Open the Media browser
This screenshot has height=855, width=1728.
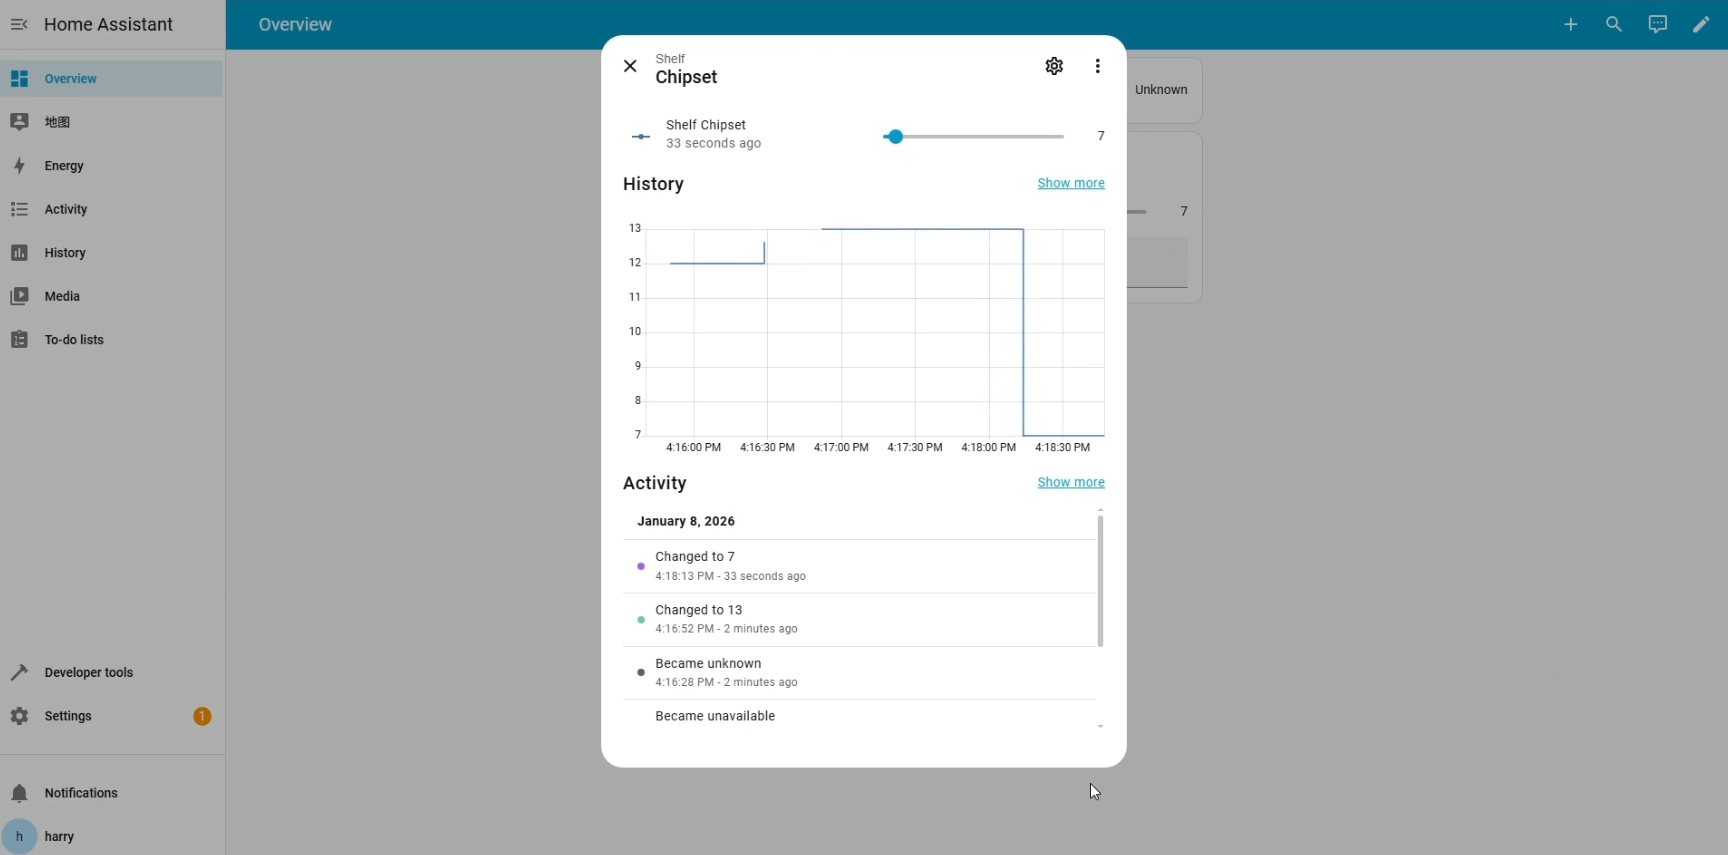pyautogui.click(x=62, y=296)
